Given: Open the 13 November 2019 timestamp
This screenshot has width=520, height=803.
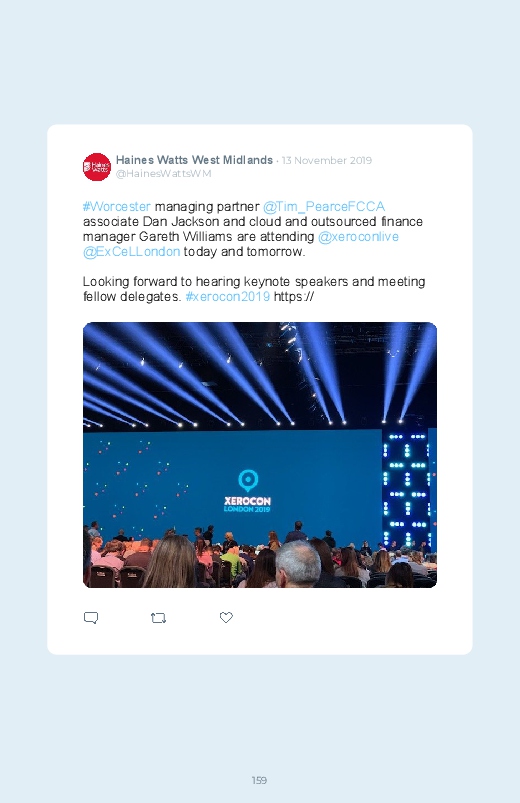Looking at the screenshot, I should (x=327, y=160).
